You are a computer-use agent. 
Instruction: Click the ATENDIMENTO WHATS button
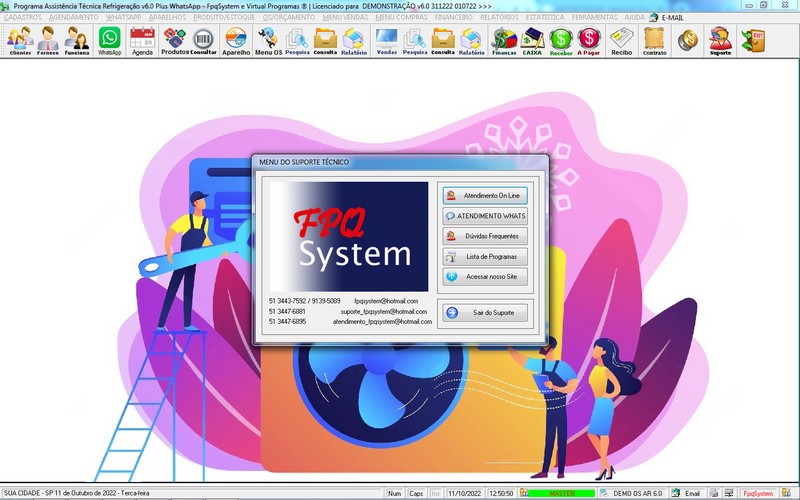coord(485,216)
